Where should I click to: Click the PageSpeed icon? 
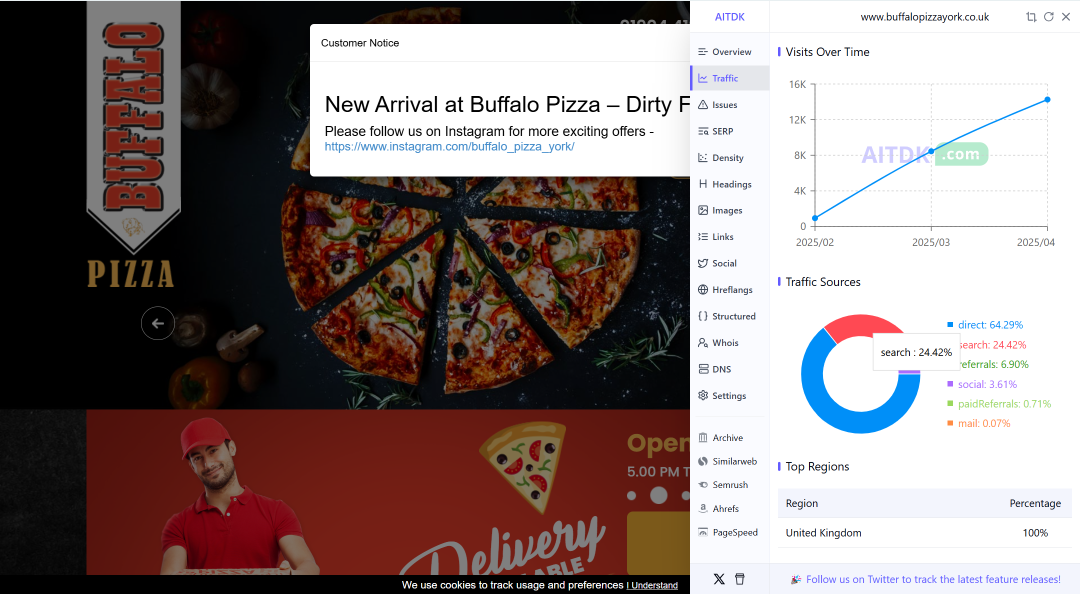[x=703, y=532]
